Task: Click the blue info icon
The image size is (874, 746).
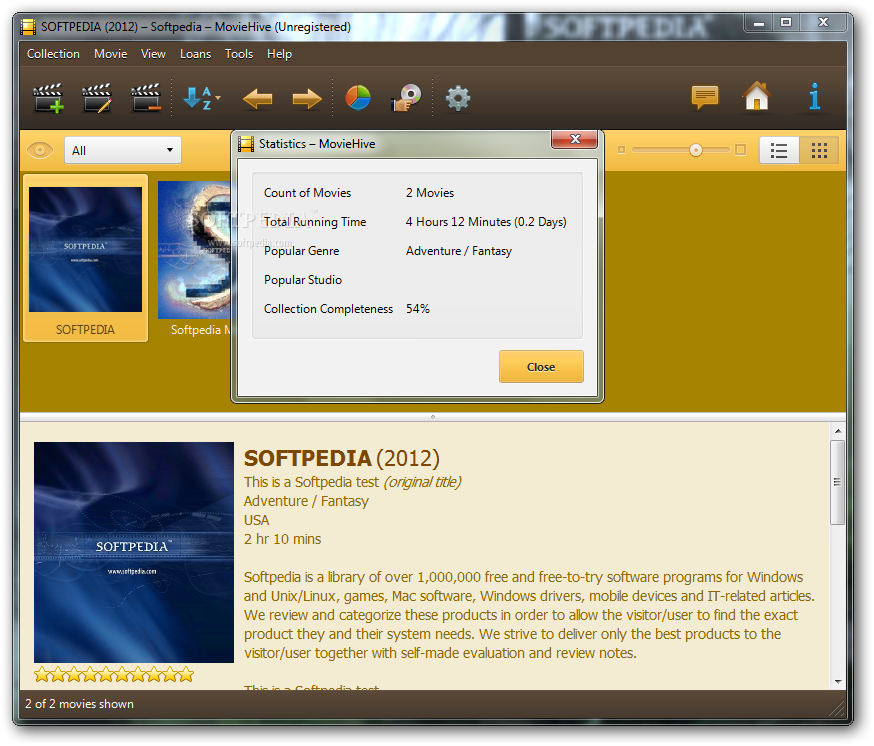Action: tap(814, 96)
